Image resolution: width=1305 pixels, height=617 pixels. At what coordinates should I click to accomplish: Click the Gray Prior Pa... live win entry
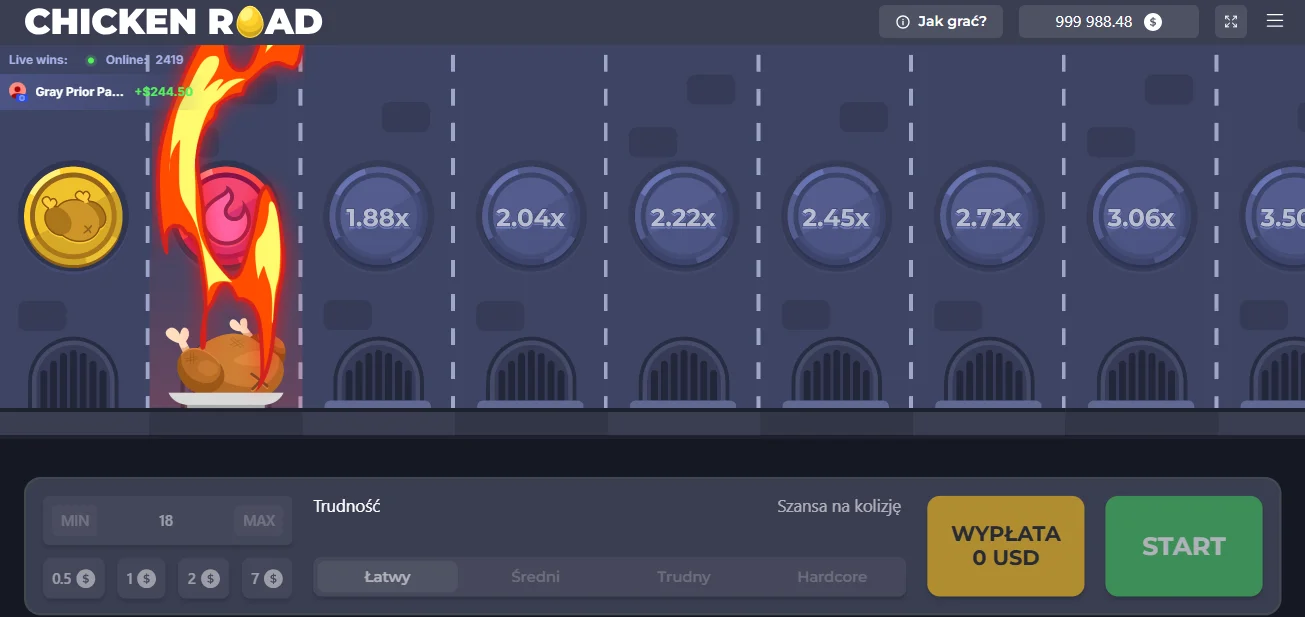coord(100,91)
